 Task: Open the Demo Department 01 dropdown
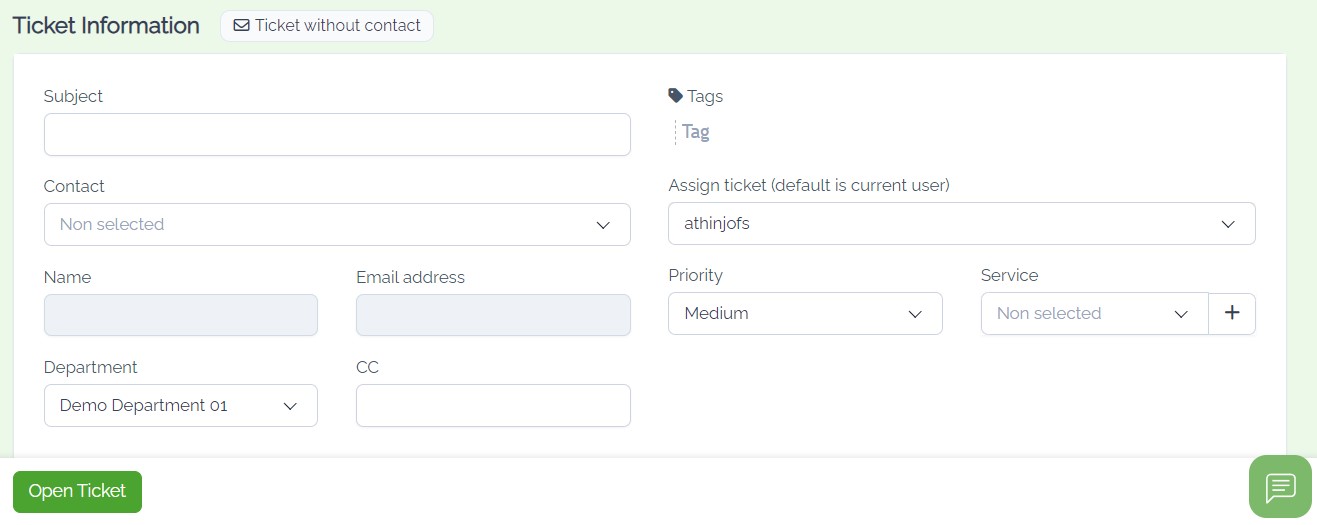tap(181, 405)
